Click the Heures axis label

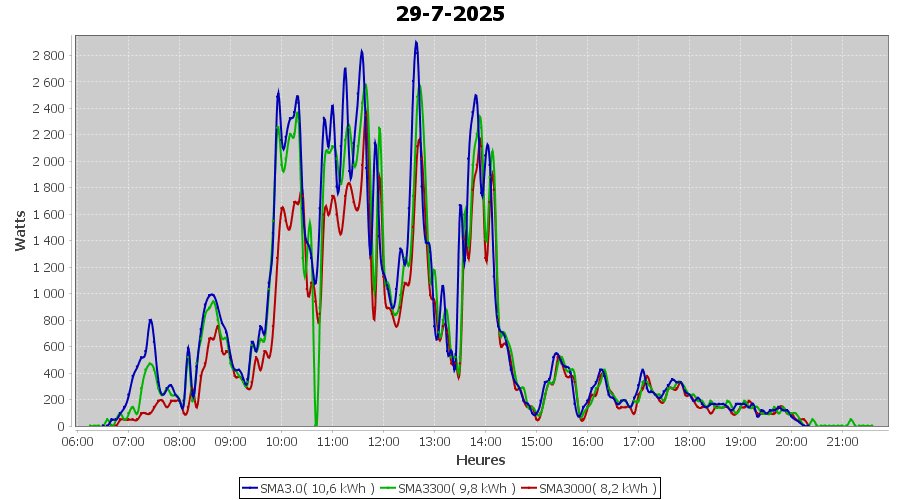click(x=480, y=460)
